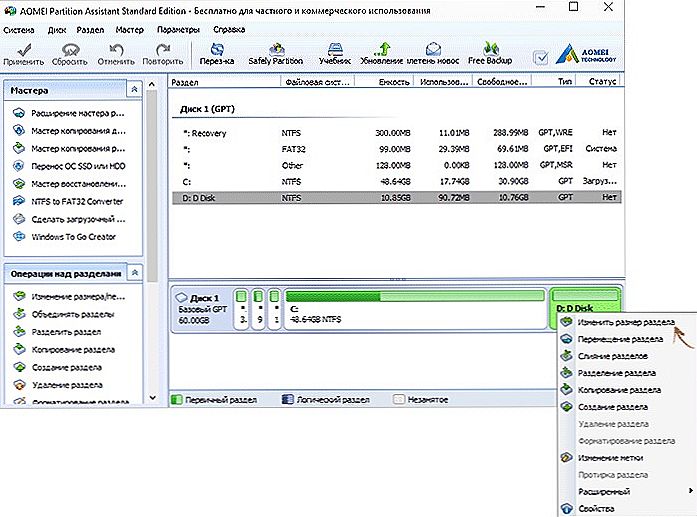The height and width of the screenshot is (517, 697).
Task: Select Копирование раздела in operations panel
Action: click(65, 349)
